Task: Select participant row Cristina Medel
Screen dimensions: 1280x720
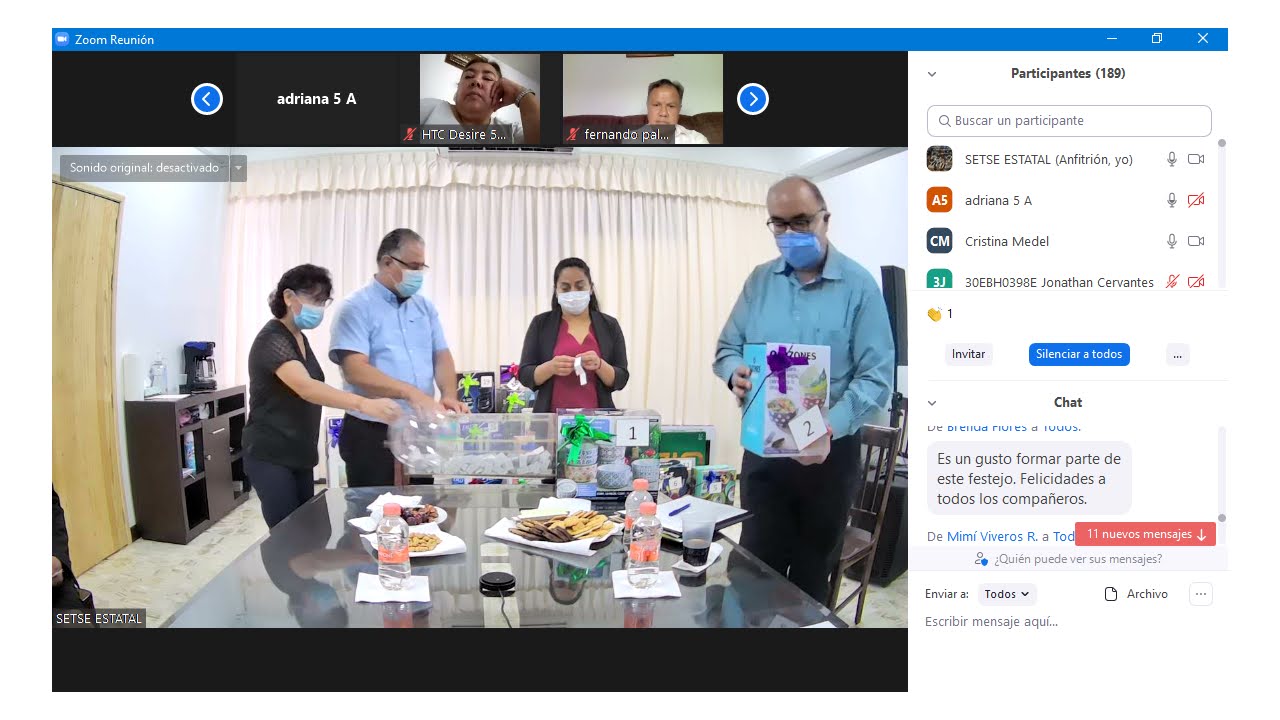Action: pyautogui.click(x=1066, y=241)
